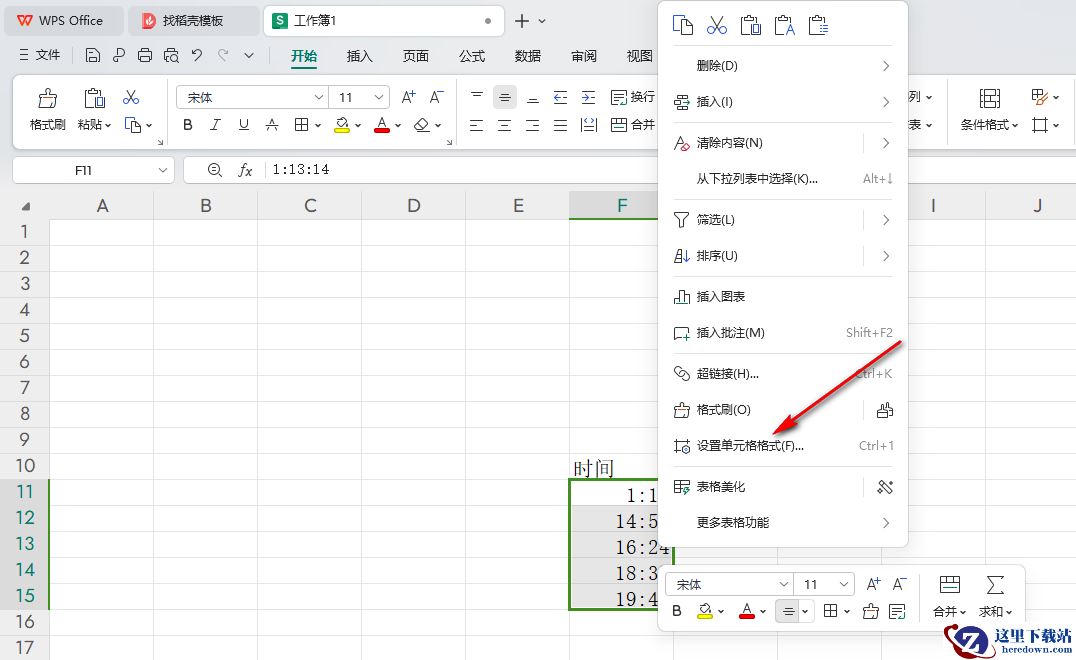Click the copy icon in context menu

(683, 25)
